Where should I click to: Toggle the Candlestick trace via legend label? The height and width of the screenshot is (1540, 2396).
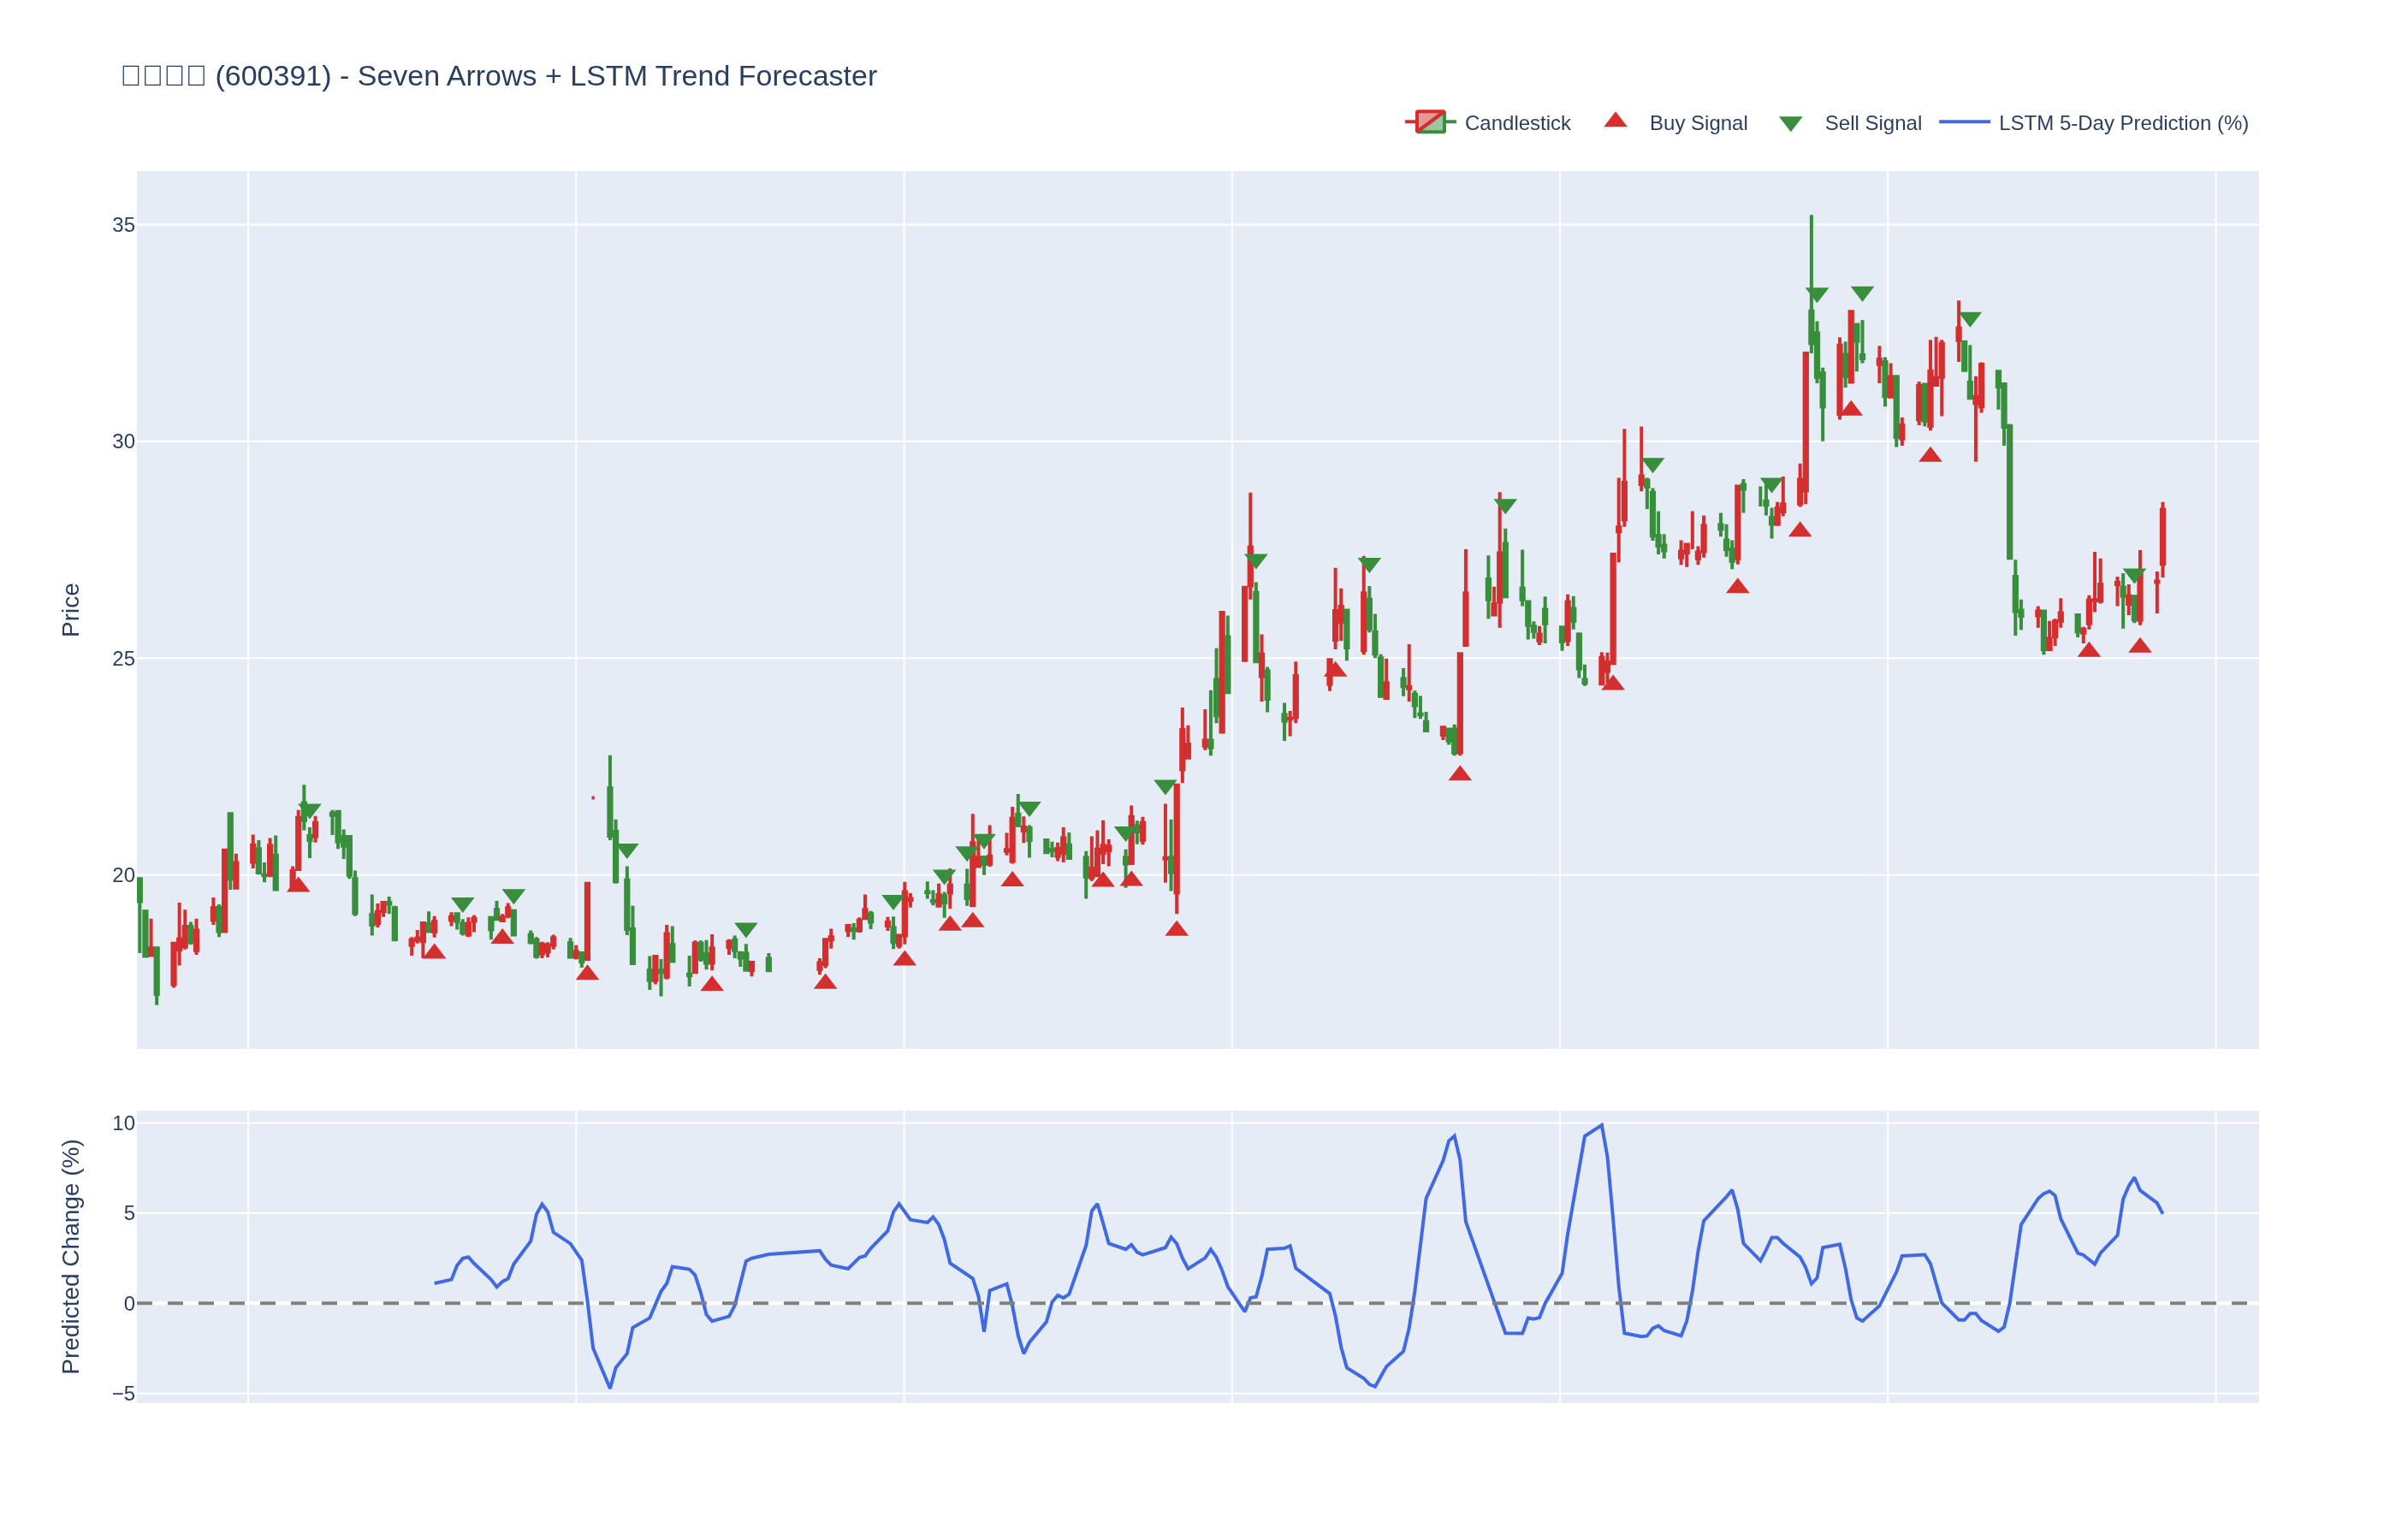point(1517,123)
